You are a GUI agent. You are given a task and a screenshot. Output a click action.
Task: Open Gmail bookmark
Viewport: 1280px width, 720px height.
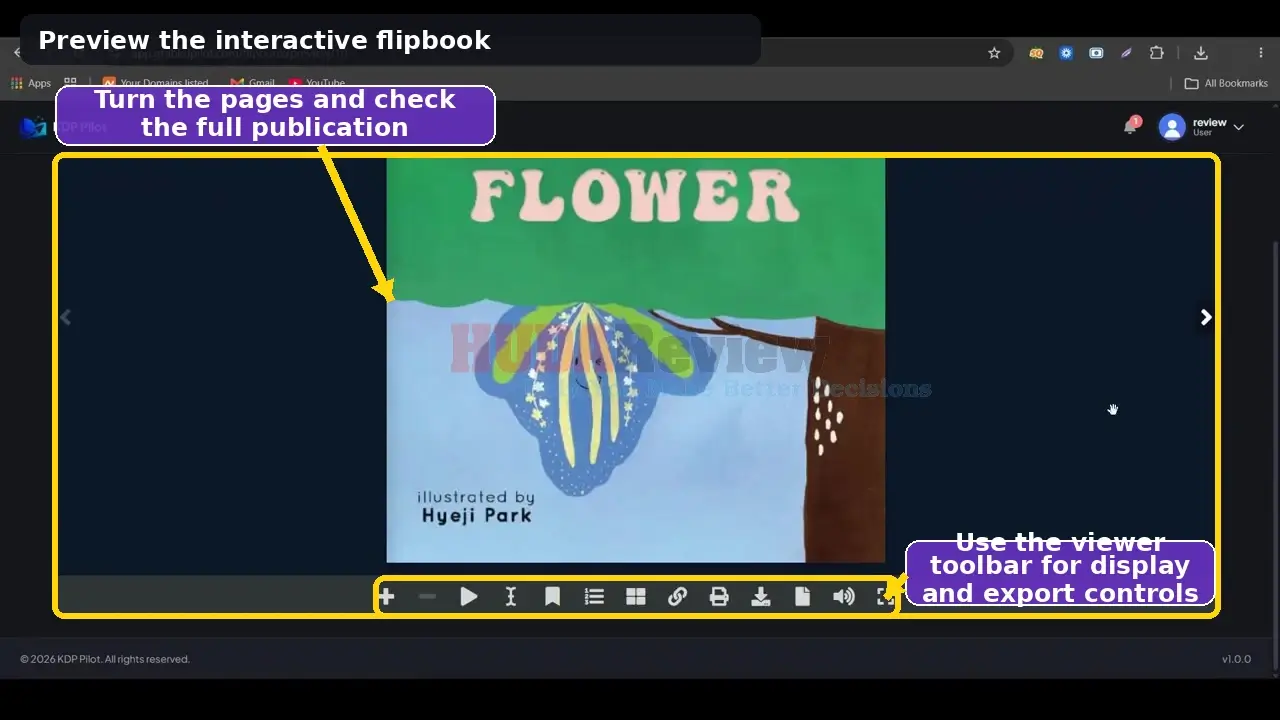tap(252, 83)
